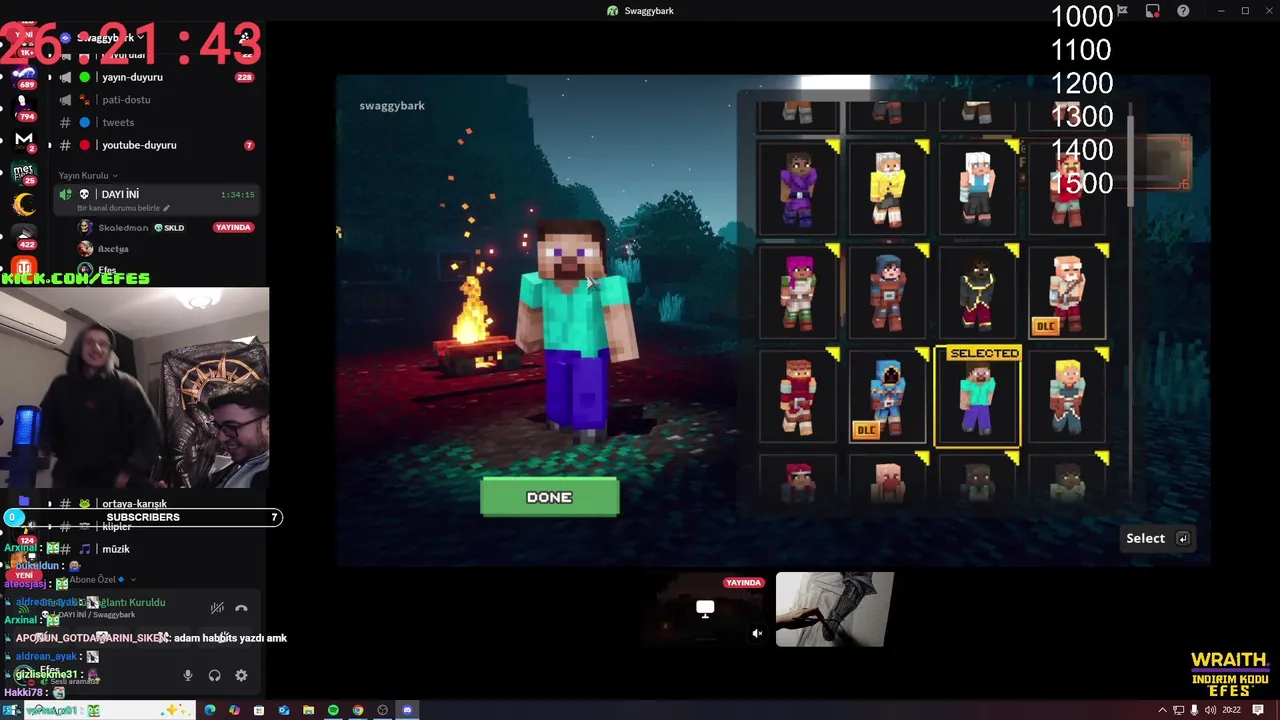This screenshot has height=720, width=1280.
Task: Open Windows notification center
Action: (x=1259, y=710)
